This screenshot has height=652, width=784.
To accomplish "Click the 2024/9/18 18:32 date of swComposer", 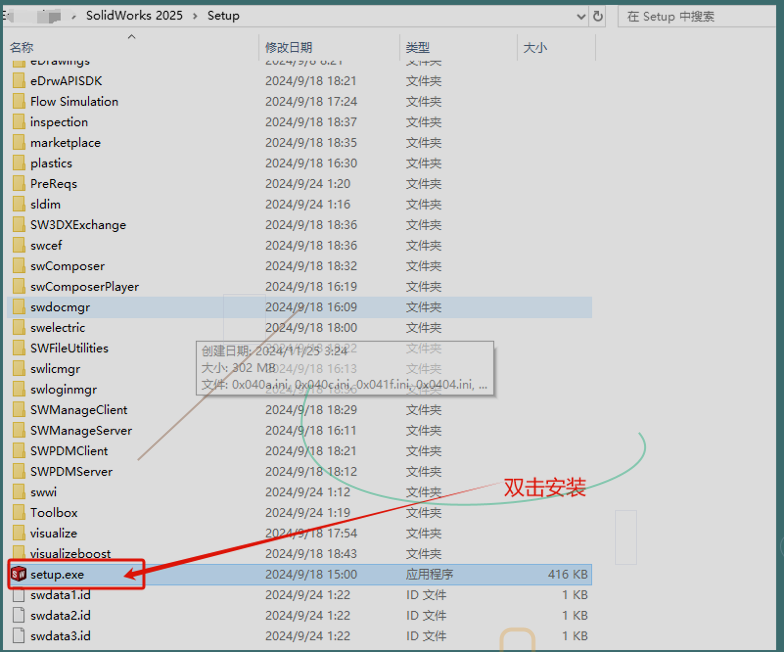I will pyautogui.click(x=311, y=266).
